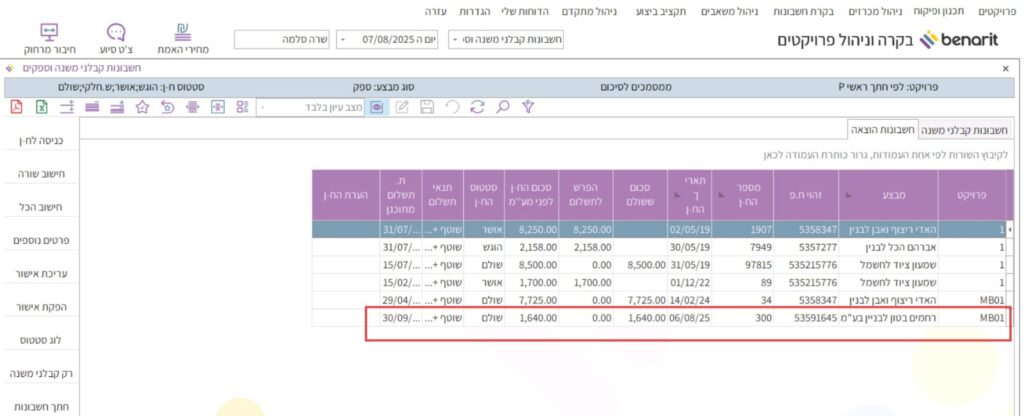Click the save diskette icon
This screenshot has height=416, width=1024.
click(x=427, y=106)
